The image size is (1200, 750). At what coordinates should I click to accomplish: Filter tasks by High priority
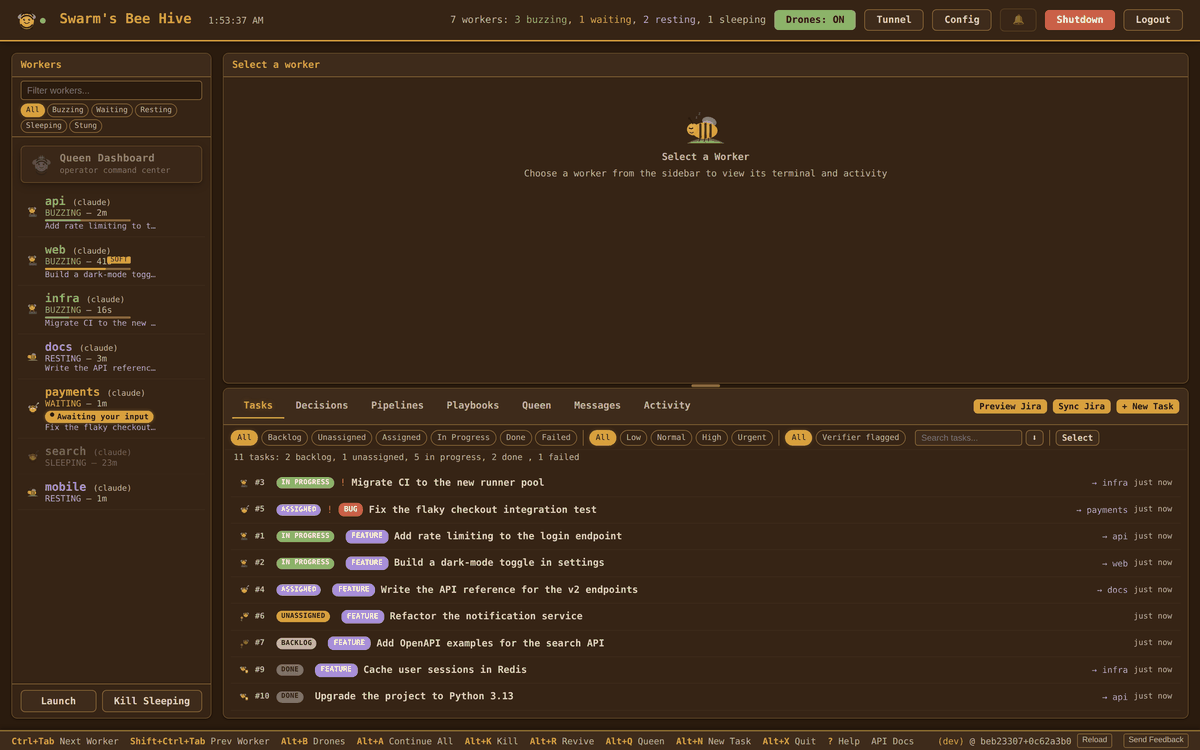pyautogui.click(x=711, y=438)
